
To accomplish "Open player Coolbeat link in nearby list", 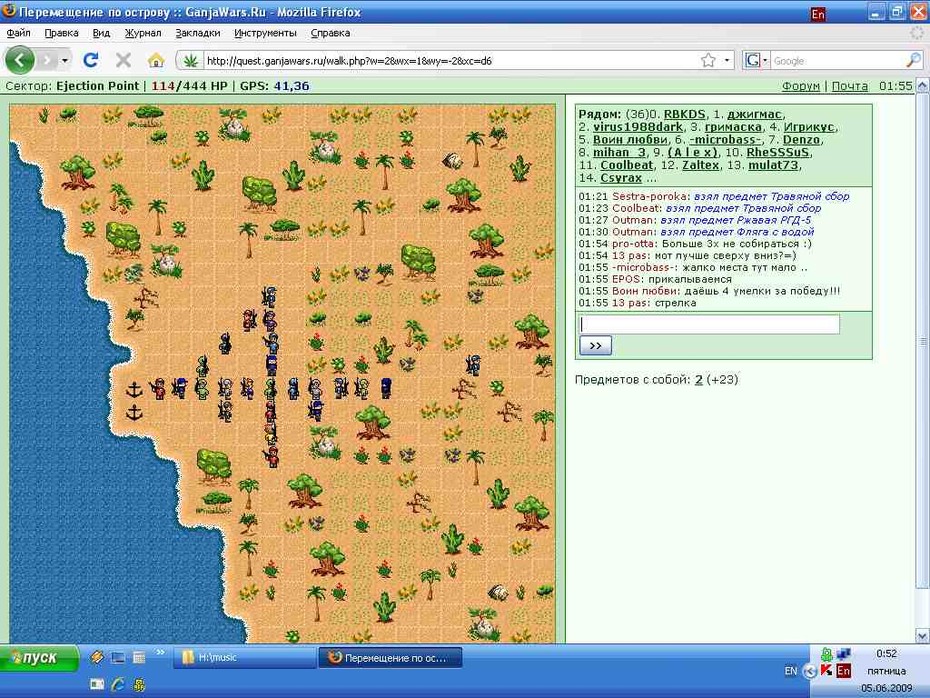I will pos(626,165).
